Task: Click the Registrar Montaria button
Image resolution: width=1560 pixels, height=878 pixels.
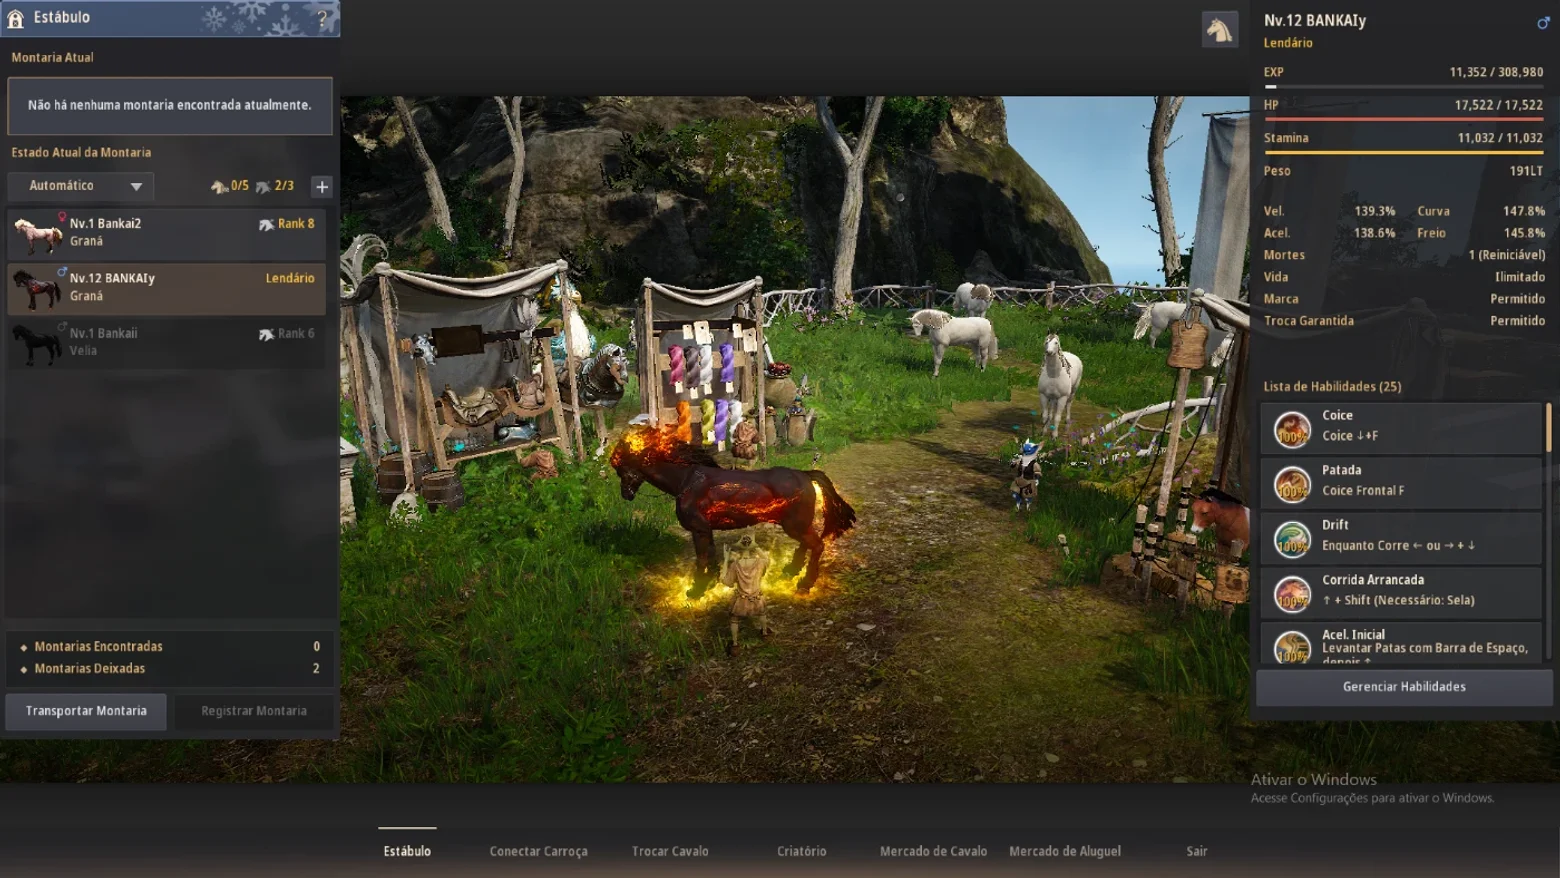Action: [x=254, y=711]
